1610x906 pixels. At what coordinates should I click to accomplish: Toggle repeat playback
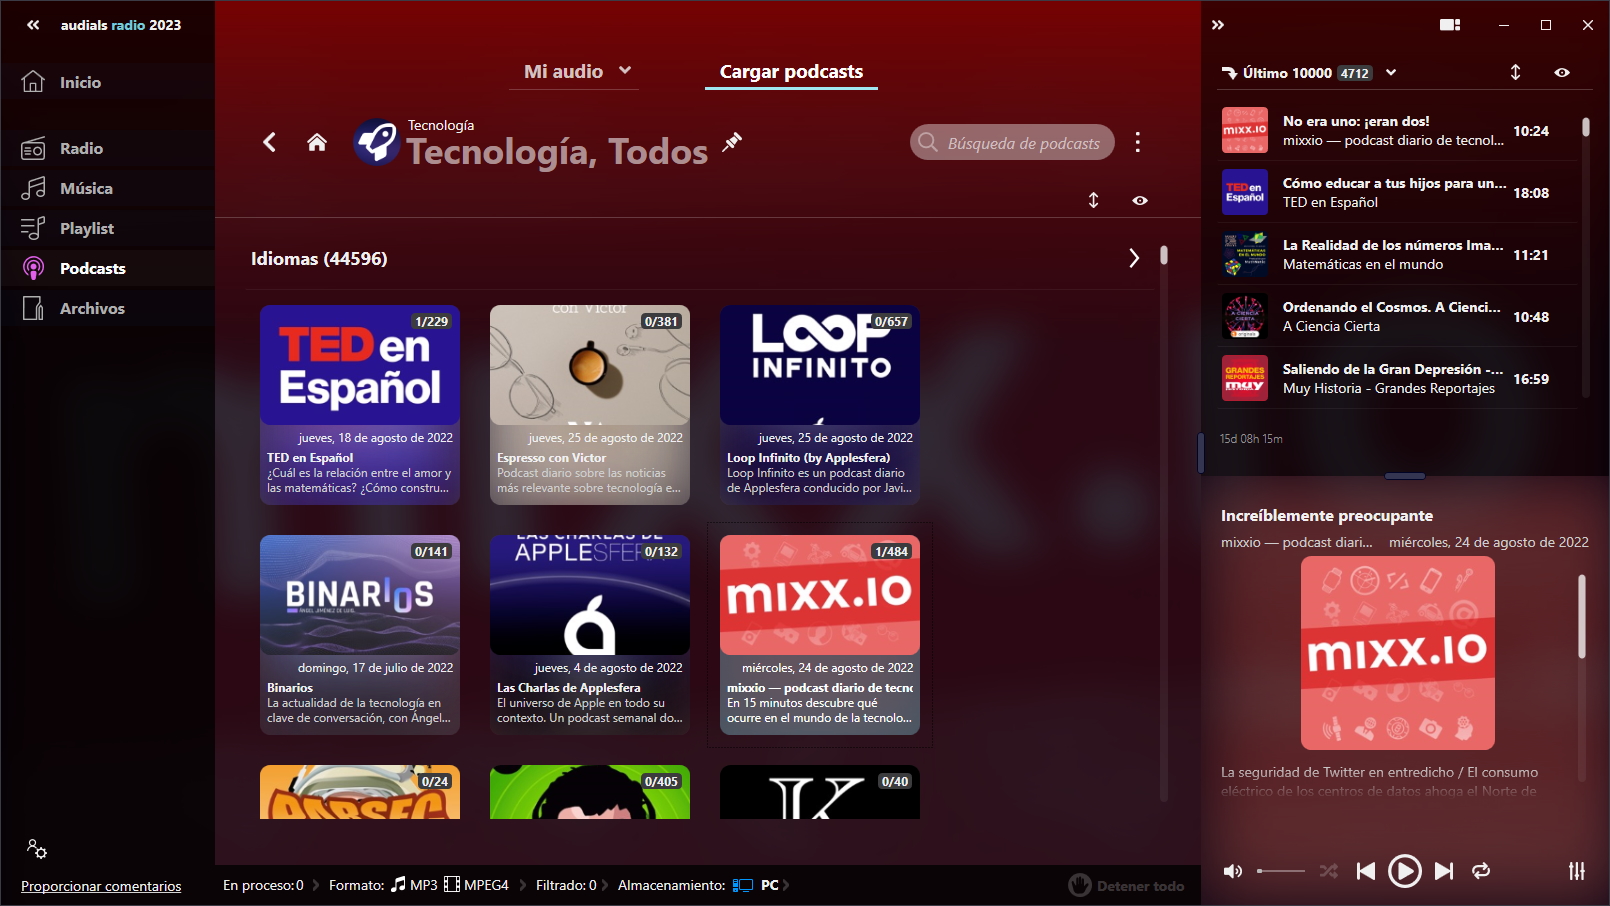(1481, 871)
